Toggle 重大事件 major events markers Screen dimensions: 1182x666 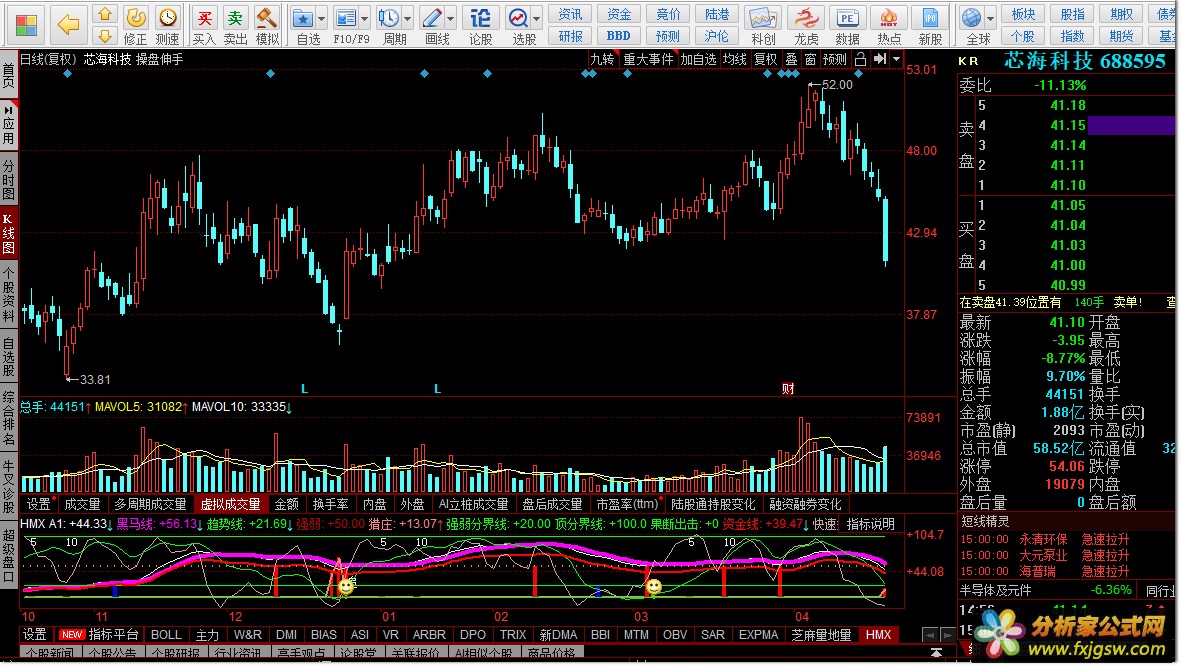click(648, 59)
